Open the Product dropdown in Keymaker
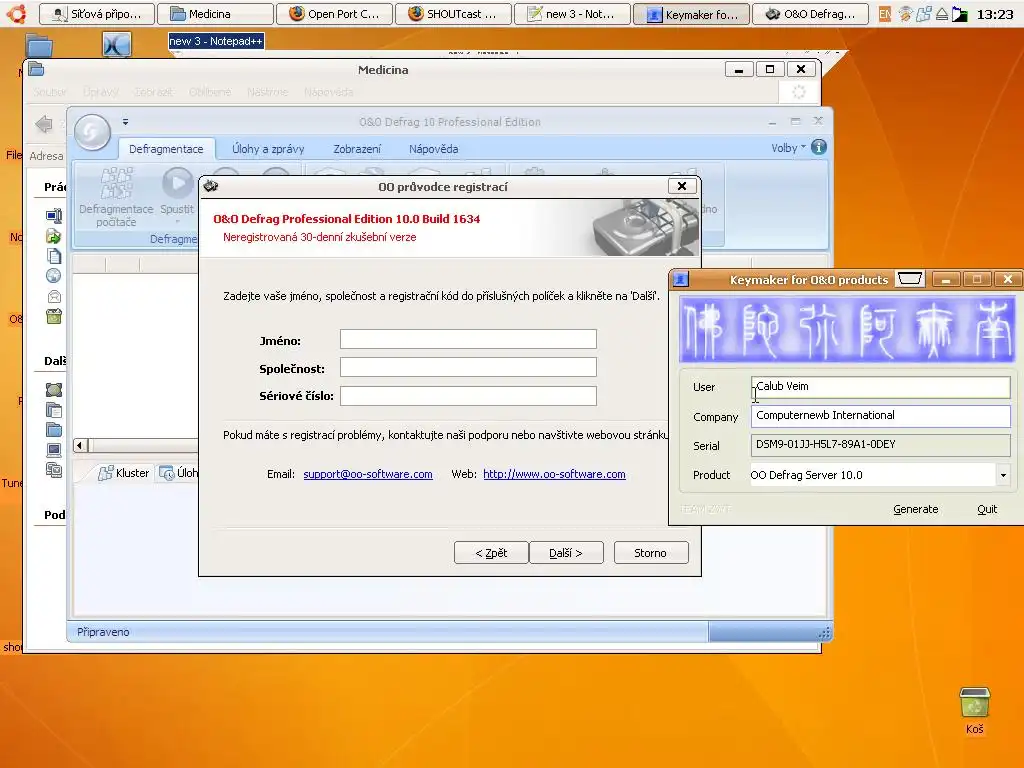The height and width of the screenshot is (768, 1024). [1003, 475]
